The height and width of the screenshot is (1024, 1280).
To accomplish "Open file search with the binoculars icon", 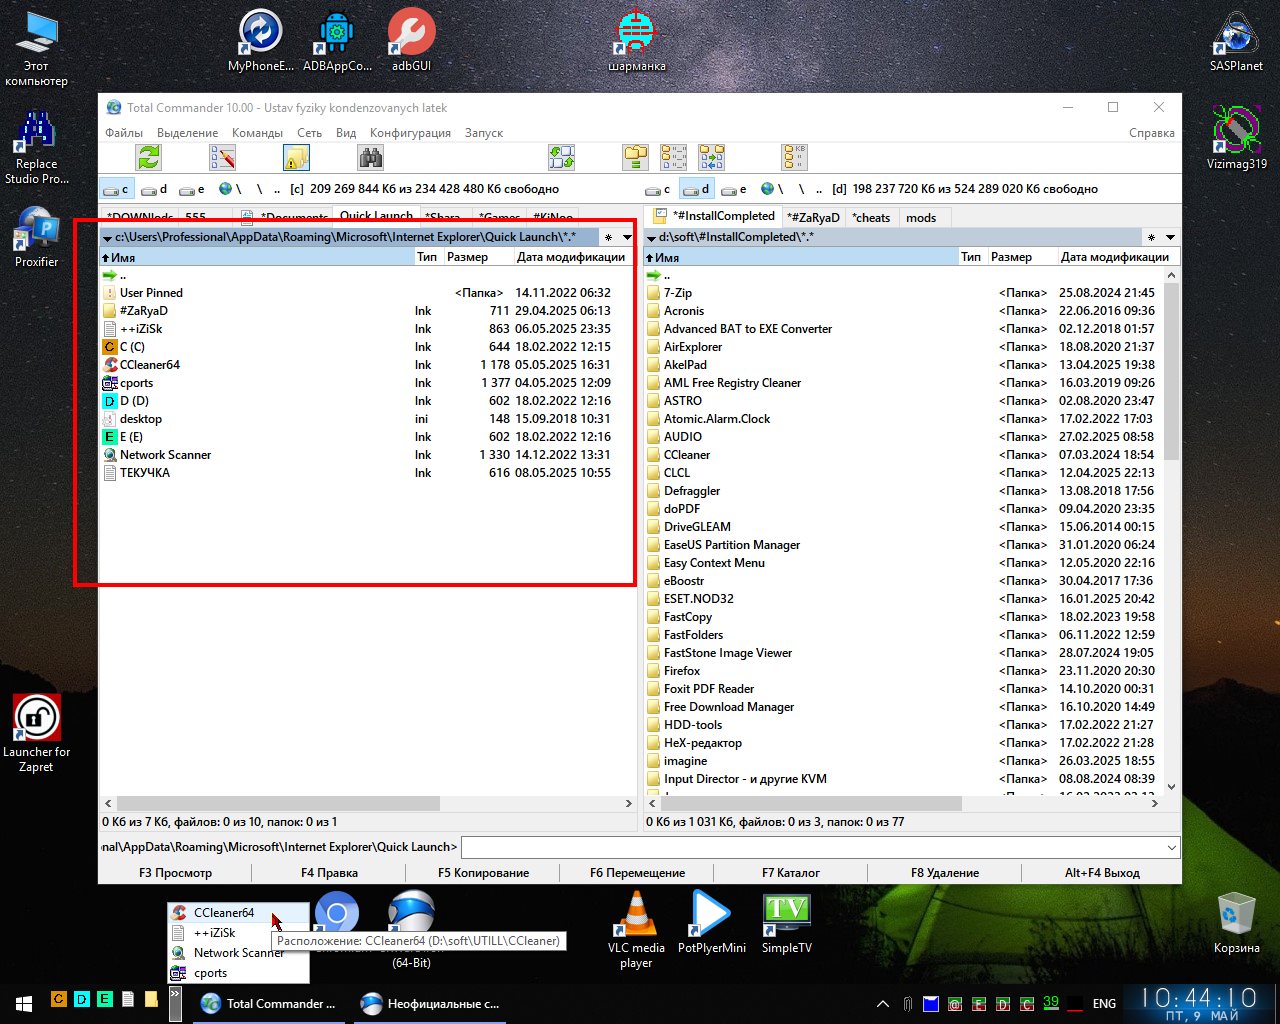I will [x=370, y=157].
